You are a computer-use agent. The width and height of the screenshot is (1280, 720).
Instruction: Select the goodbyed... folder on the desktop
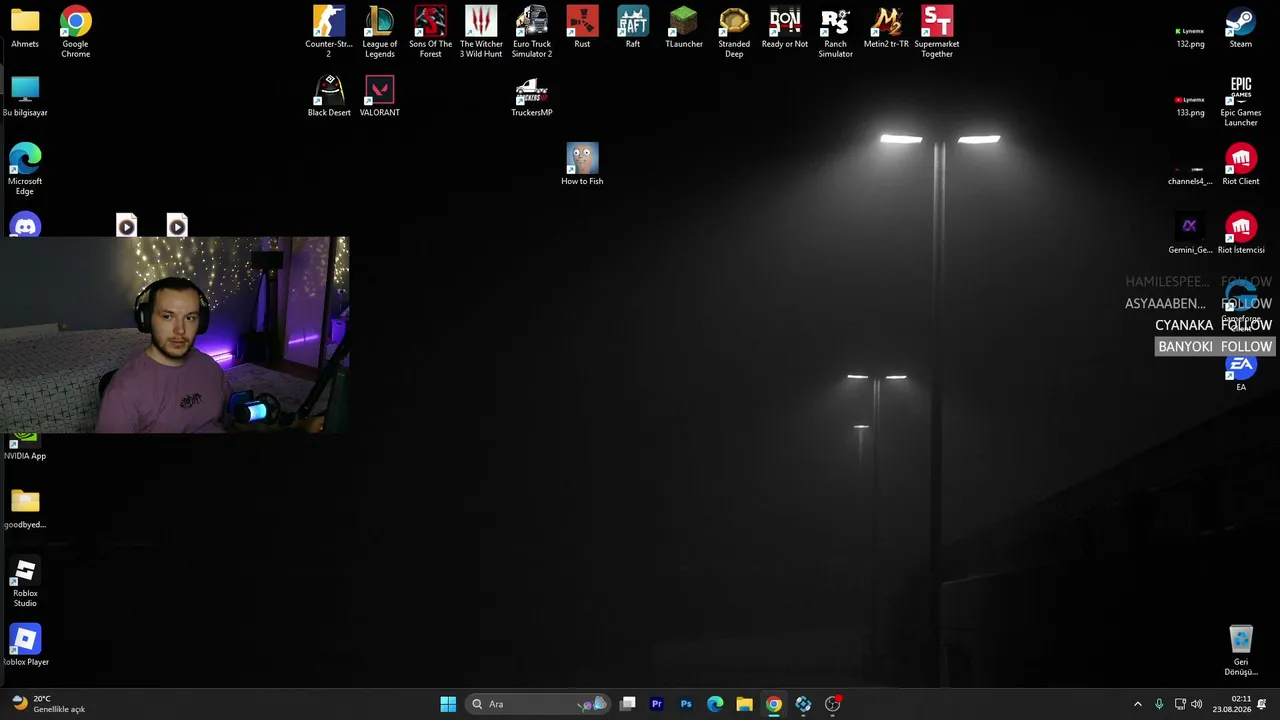tap(25, 508)
